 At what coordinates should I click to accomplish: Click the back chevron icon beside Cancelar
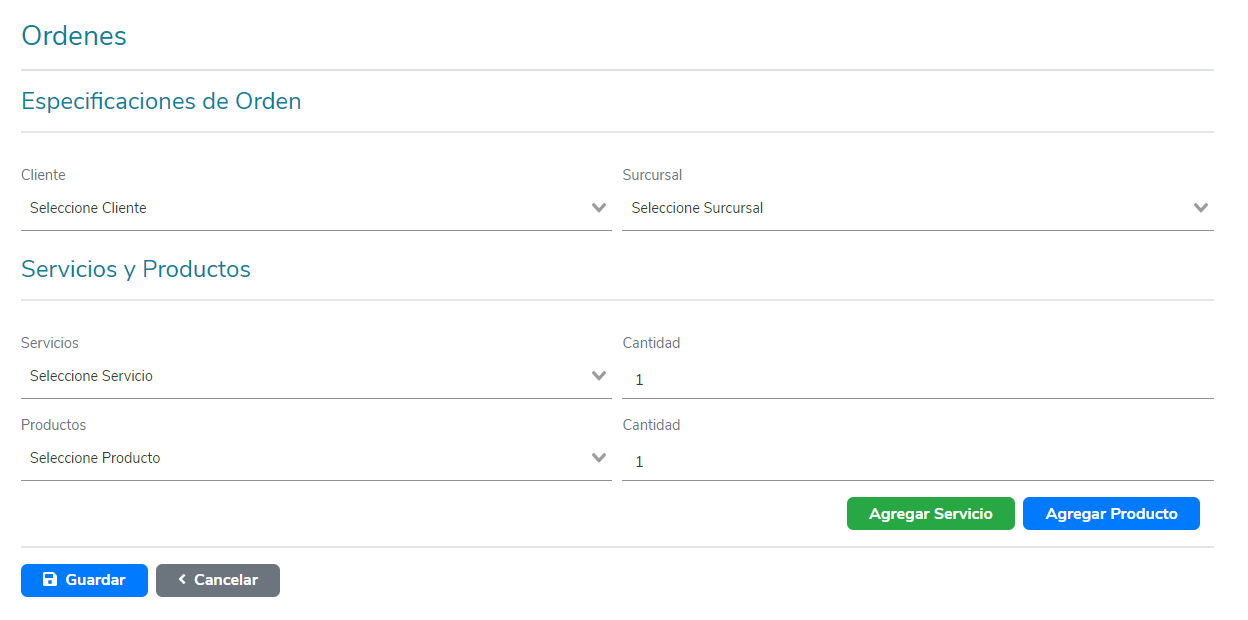click(182, 580)
